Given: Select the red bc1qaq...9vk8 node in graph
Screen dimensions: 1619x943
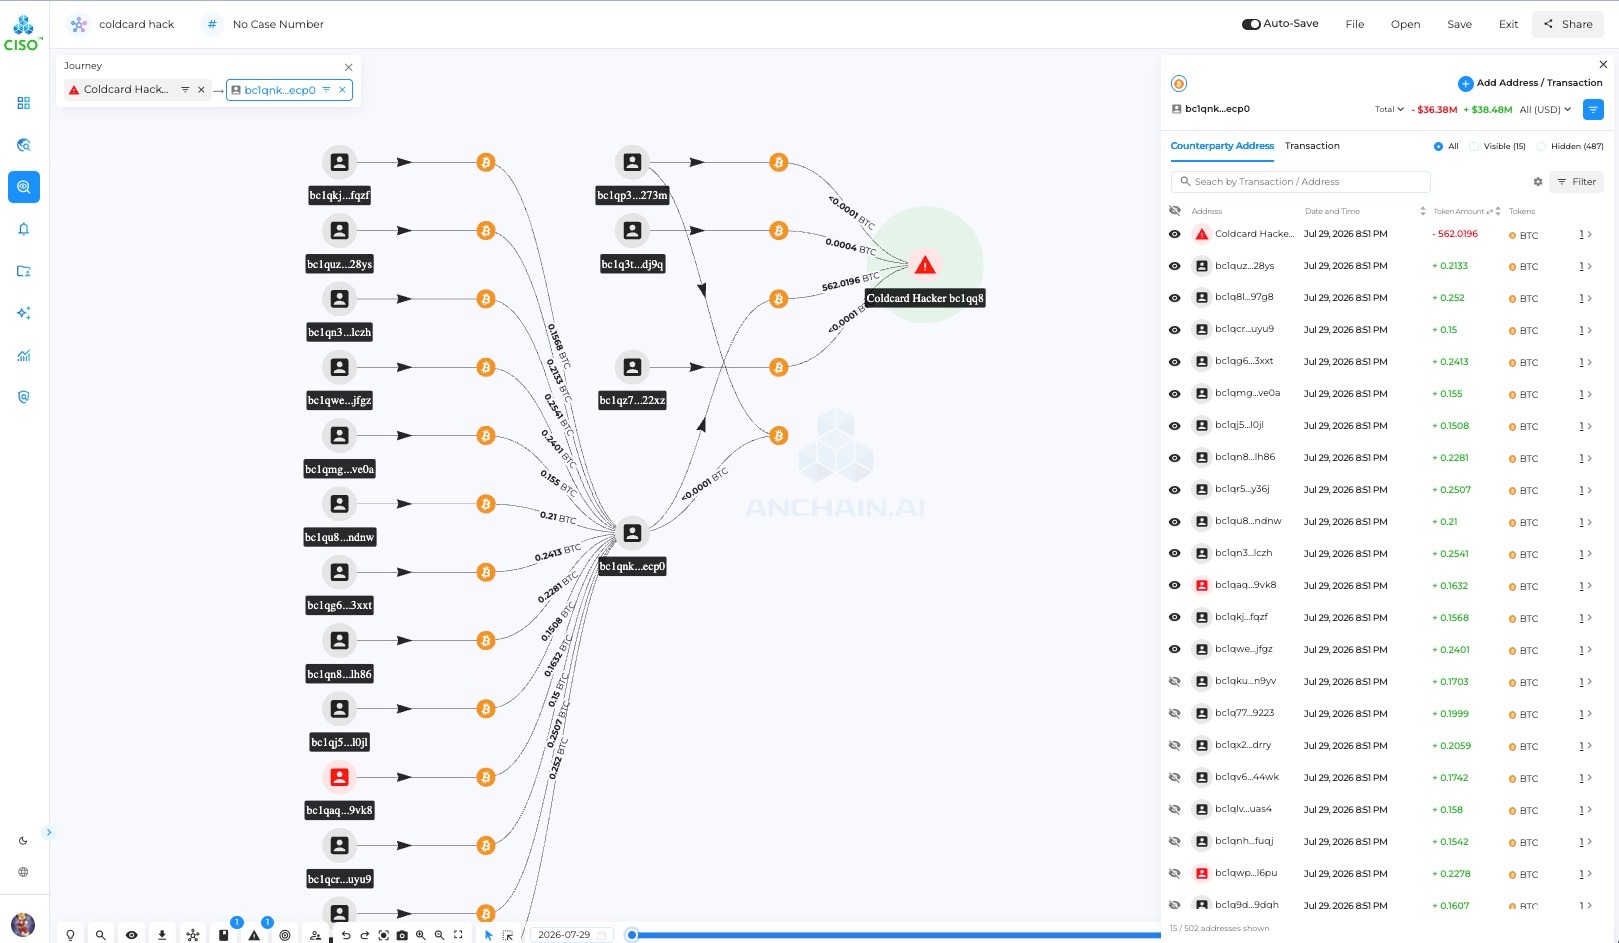Looking at the screenshot, I should [x=340, y=777].
